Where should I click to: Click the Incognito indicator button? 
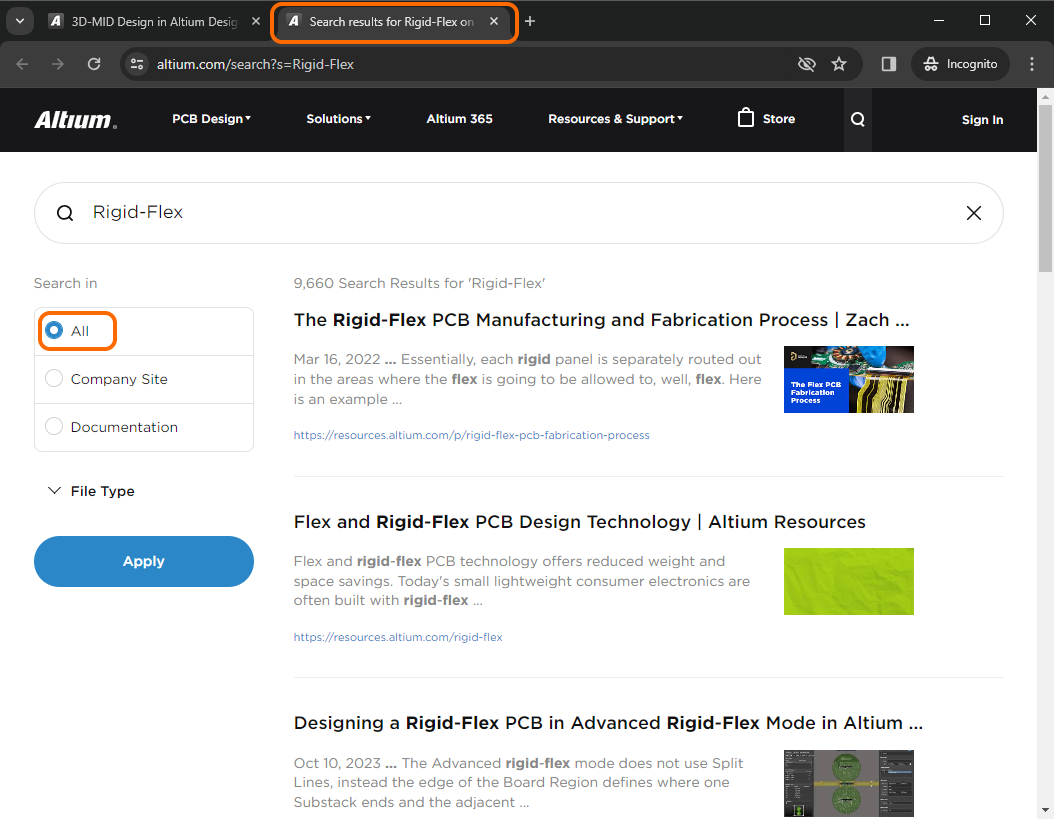960,64
